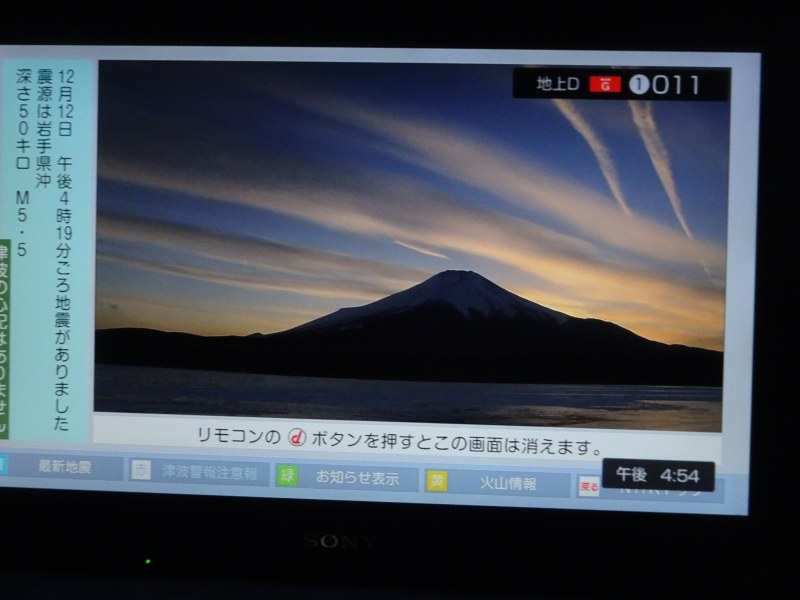Click the yellow 黄 color key icon

tap(437, 481)
